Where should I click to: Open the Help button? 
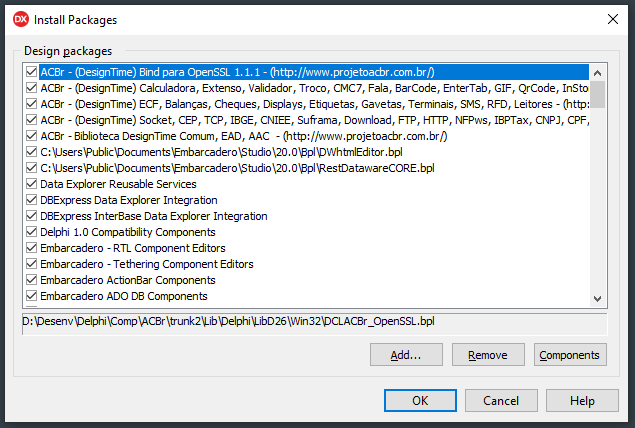coord(582,400)
